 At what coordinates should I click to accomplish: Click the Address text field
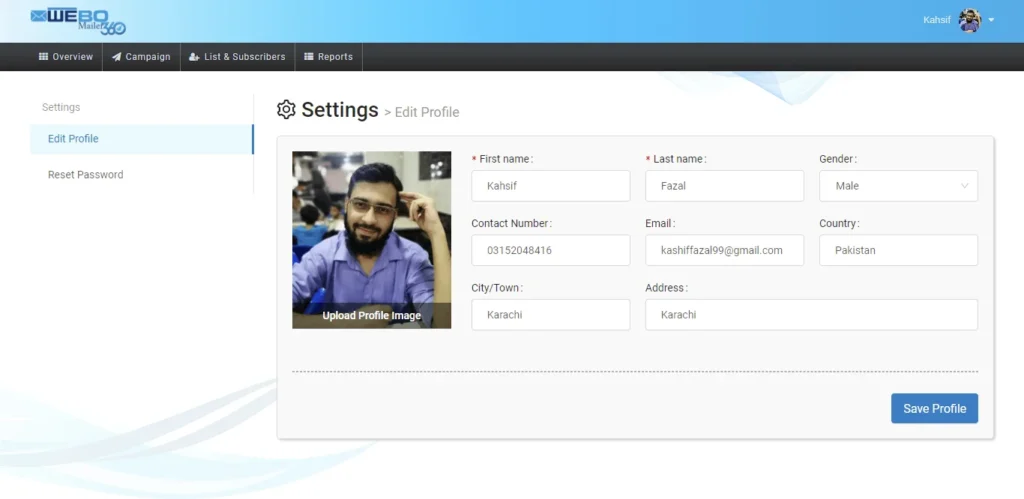[811, 314]
